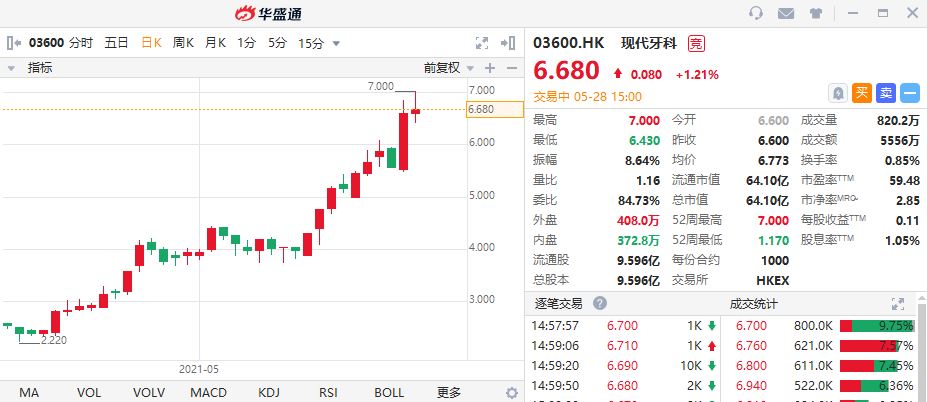Viewport: 927px width, 402px height.
Task: Open 更多 more indicators
Action: point(449,393)
